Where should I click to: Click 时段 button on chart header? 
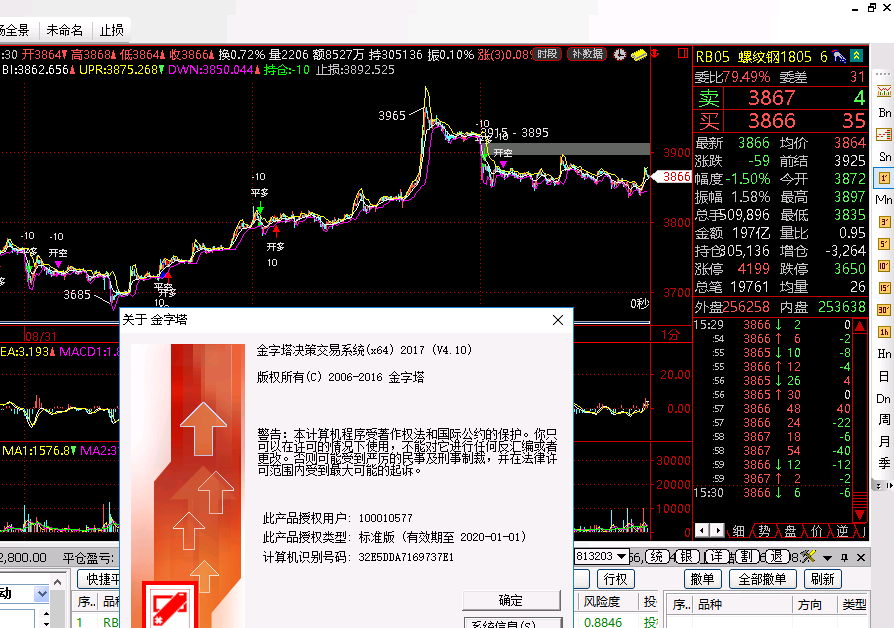[547, 54]
